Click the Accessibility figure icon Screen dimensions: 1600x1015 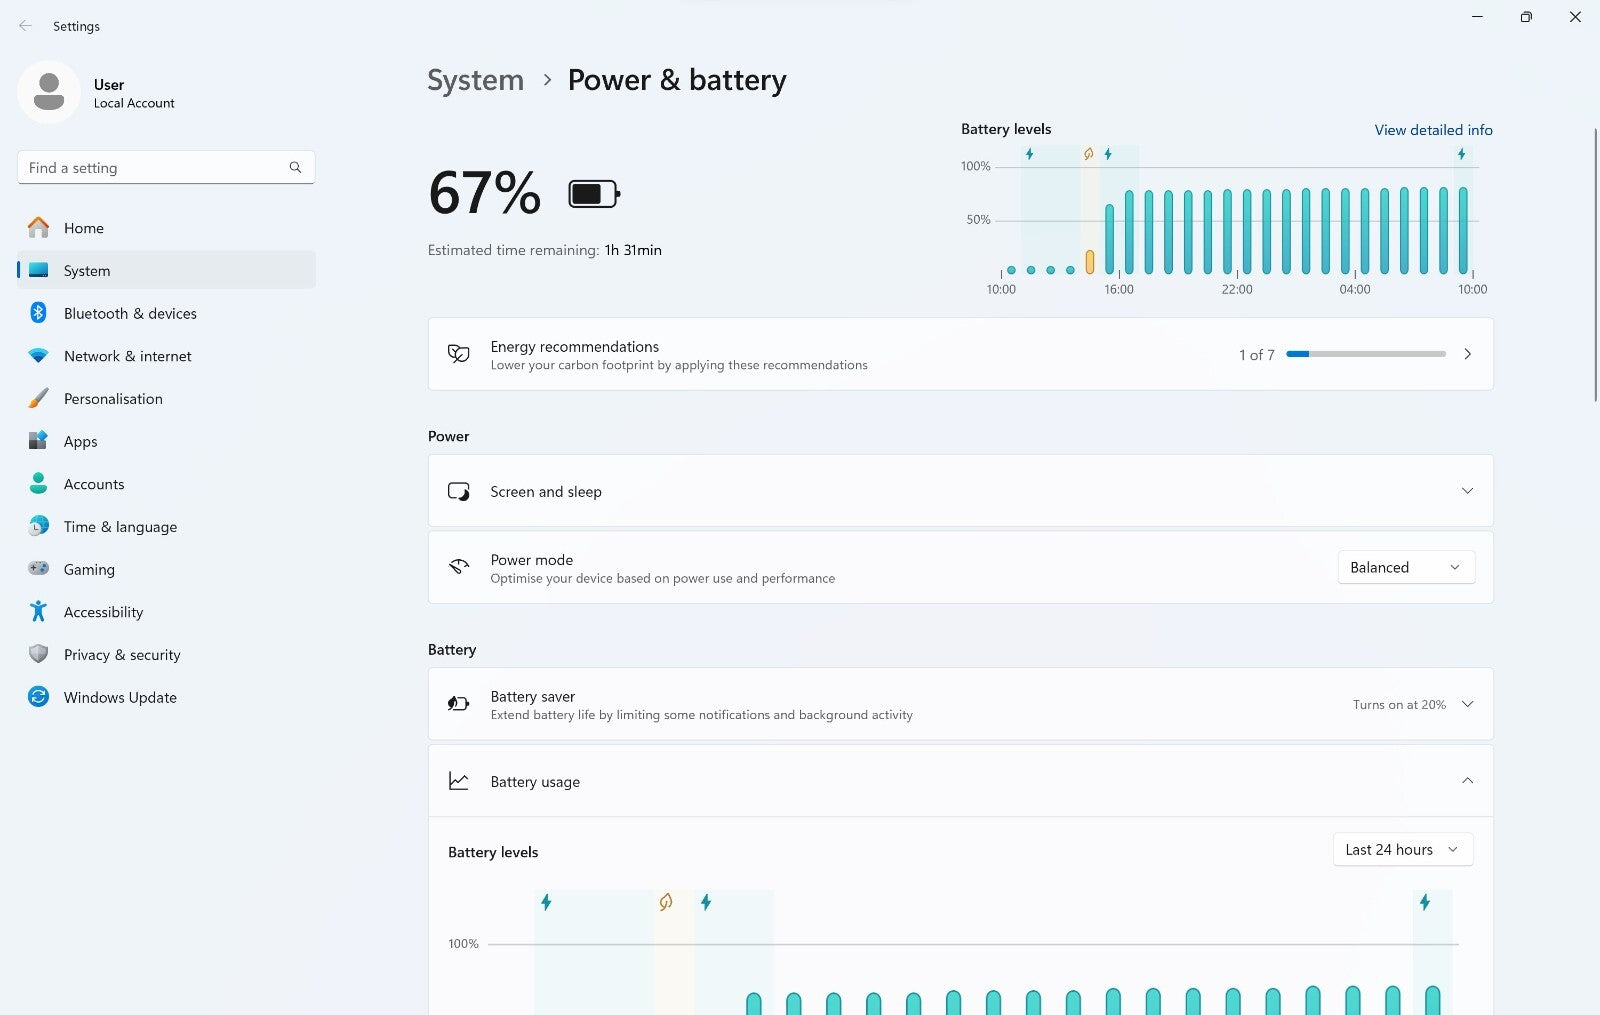[x=38, y=611]
